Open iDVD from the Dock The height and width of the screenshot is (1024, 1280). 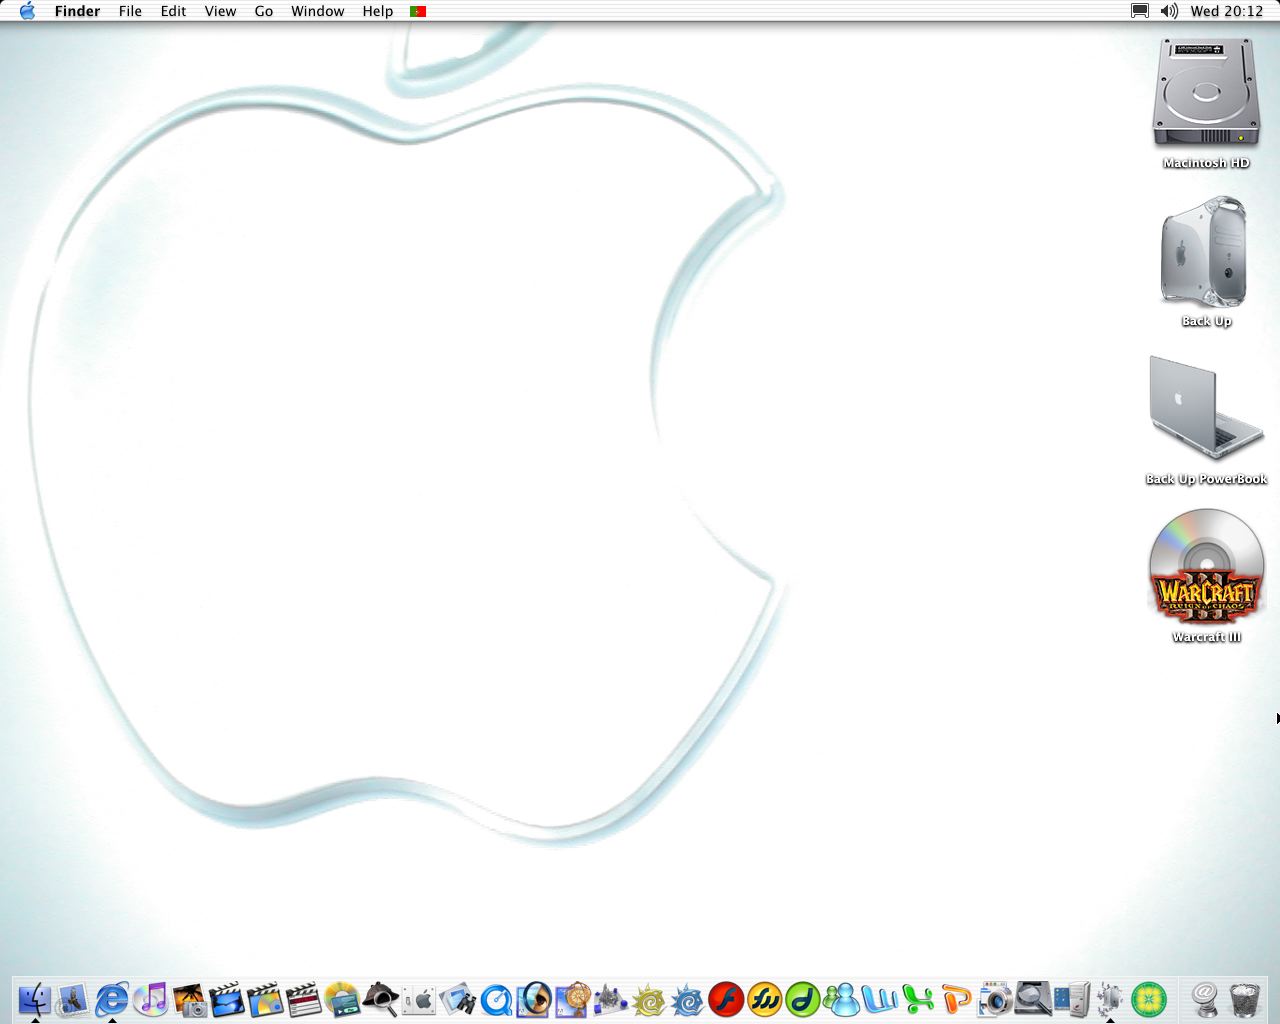pyautogui.click(x=265, y=999)
